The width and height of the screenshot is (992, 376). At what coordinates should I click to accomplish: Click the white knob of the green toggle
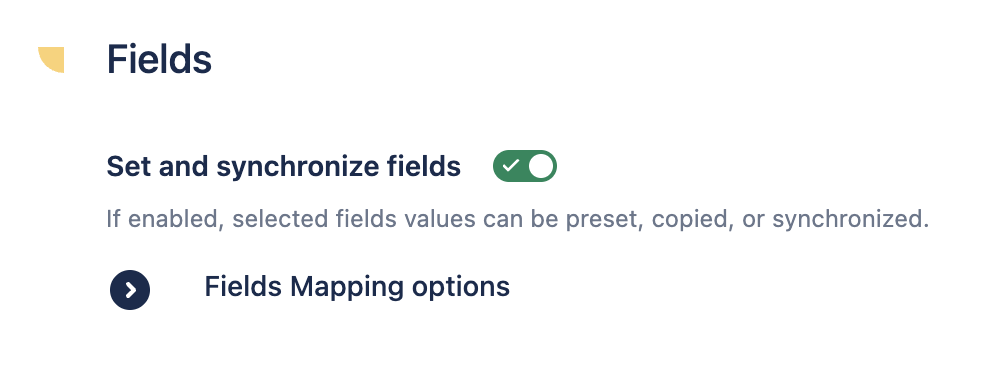(x=541, y=166)
